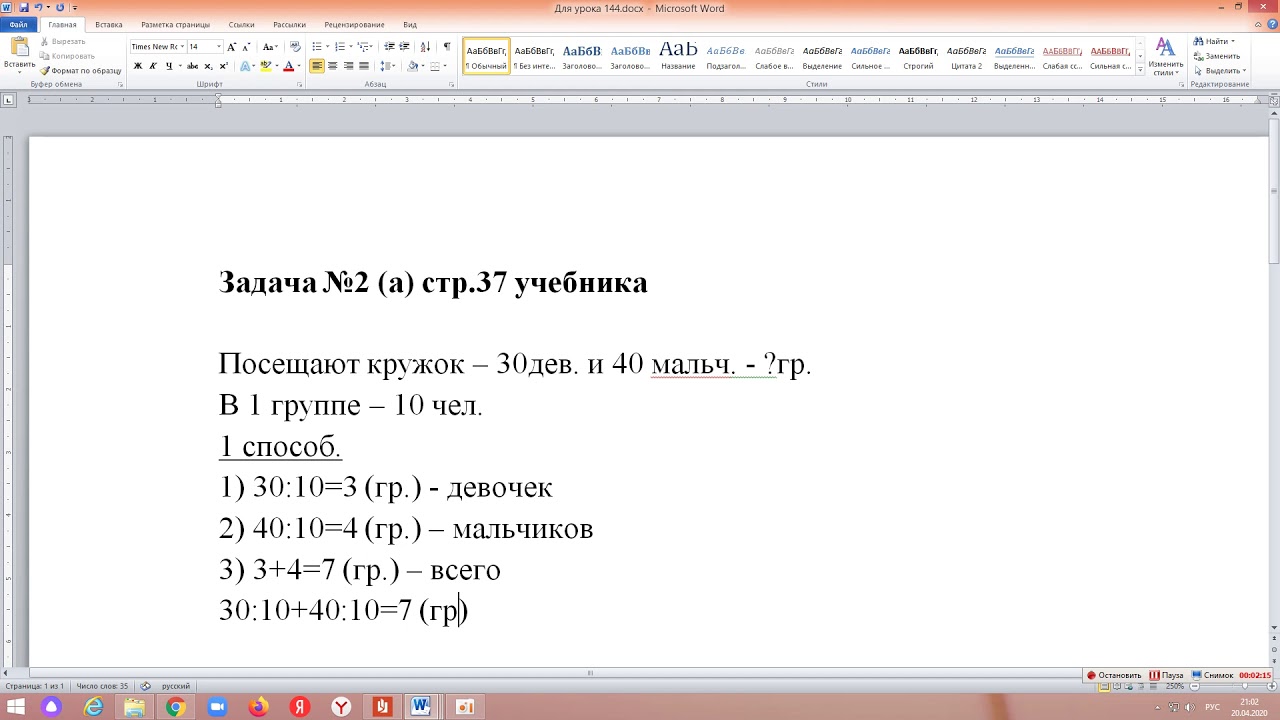Click the Text Effects glowing A icon
The width and height of the screenshot is (1280, 720).
pos(245,66)
